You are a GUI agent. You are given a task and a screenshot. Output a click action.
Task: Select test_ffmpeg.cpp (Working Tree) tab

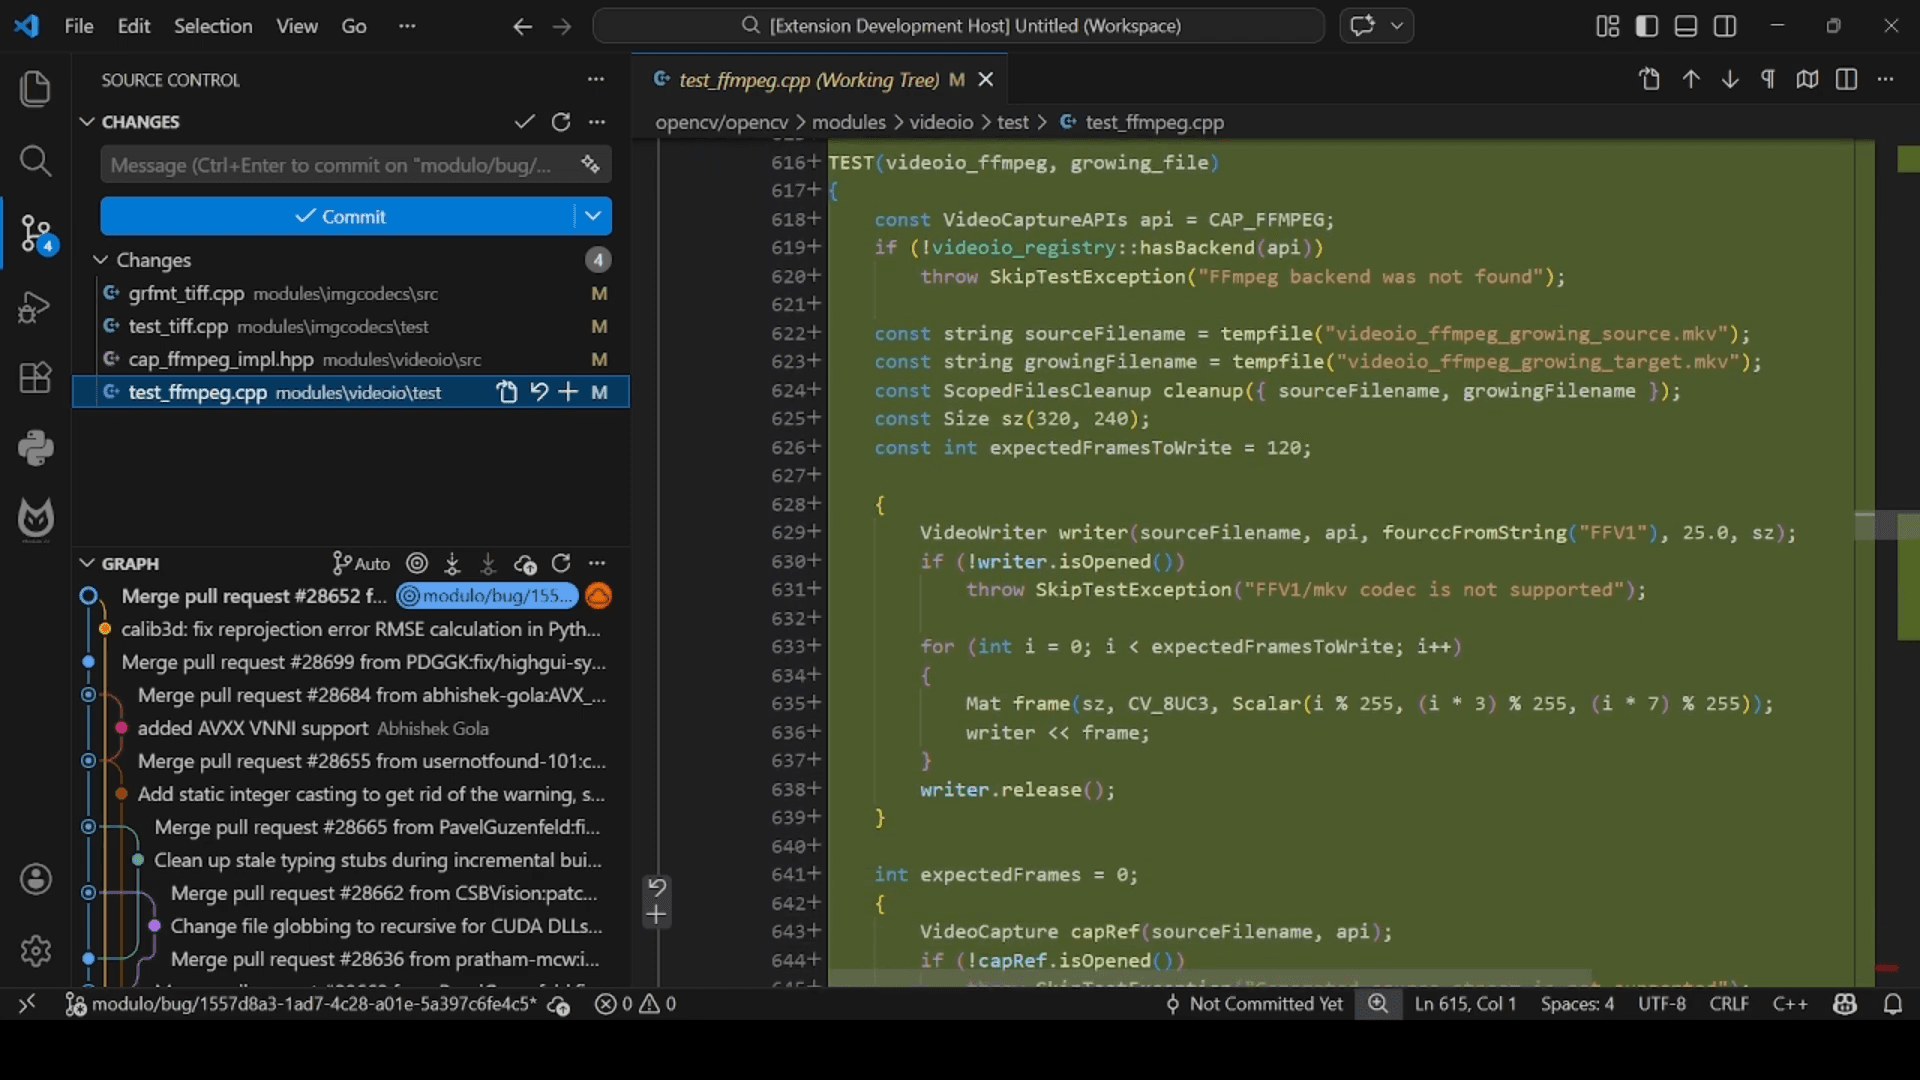820,79
